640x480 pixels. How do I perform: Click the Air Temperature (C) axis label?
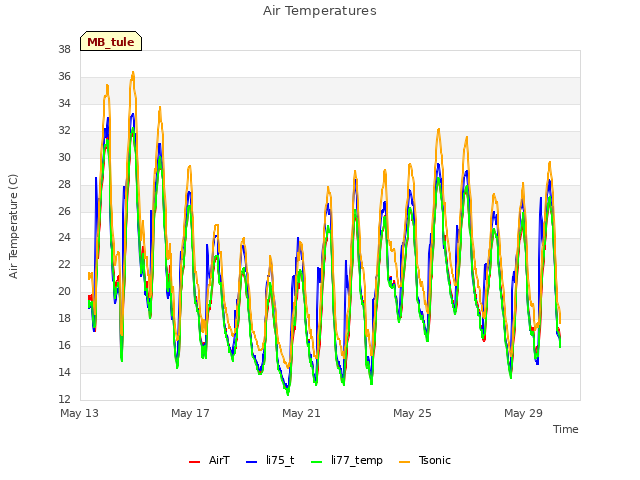13,227
